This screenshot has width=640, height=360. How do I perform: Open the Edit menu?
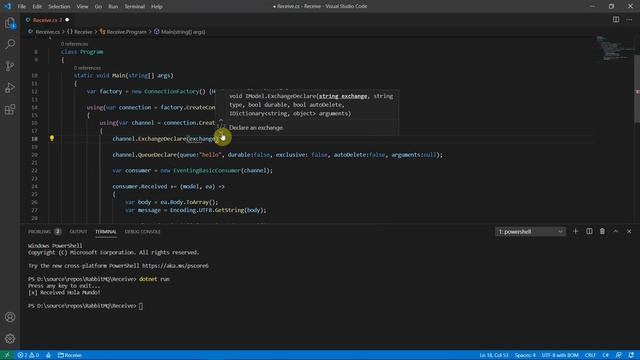(x=37, y=7)
